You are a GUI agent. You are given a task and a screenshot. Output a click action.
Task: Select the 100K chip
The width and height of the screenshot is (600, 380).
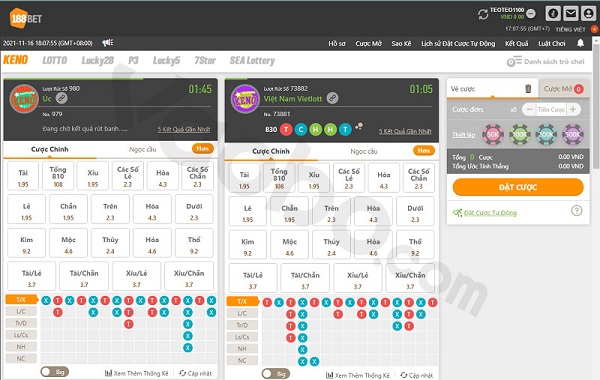520,134
